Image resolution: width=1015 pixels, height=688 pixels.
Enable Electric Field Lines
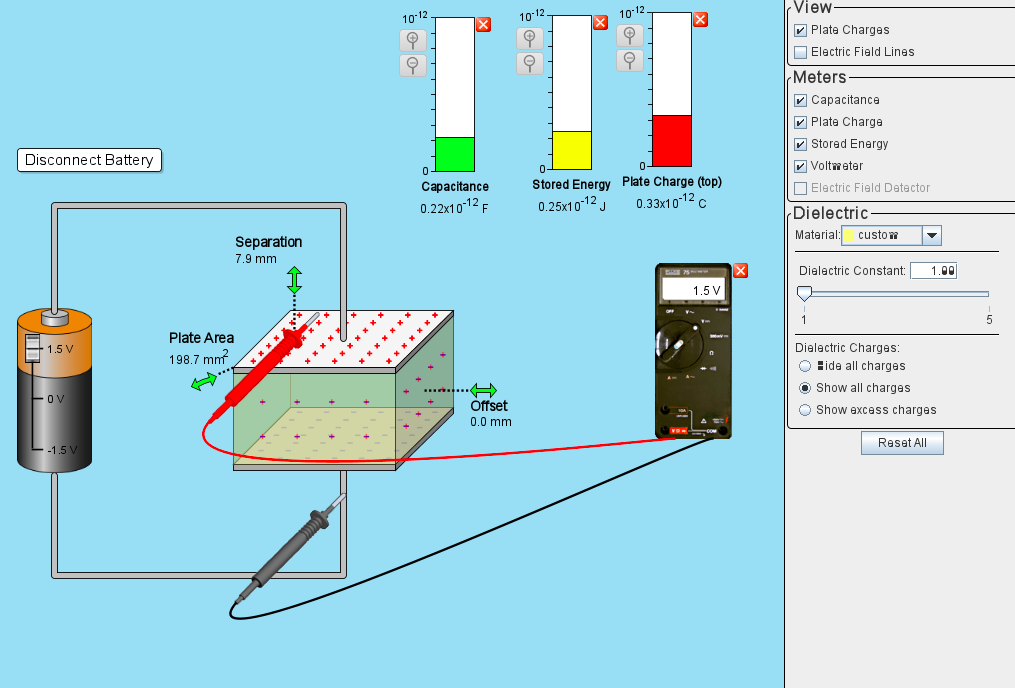[x=799, y=52]
